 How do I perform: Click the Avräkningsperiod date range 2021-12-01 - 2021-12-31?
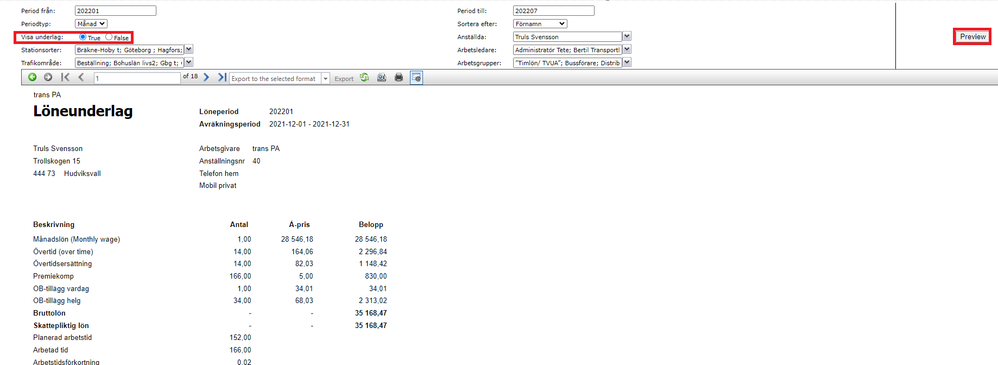pos(309,124)
